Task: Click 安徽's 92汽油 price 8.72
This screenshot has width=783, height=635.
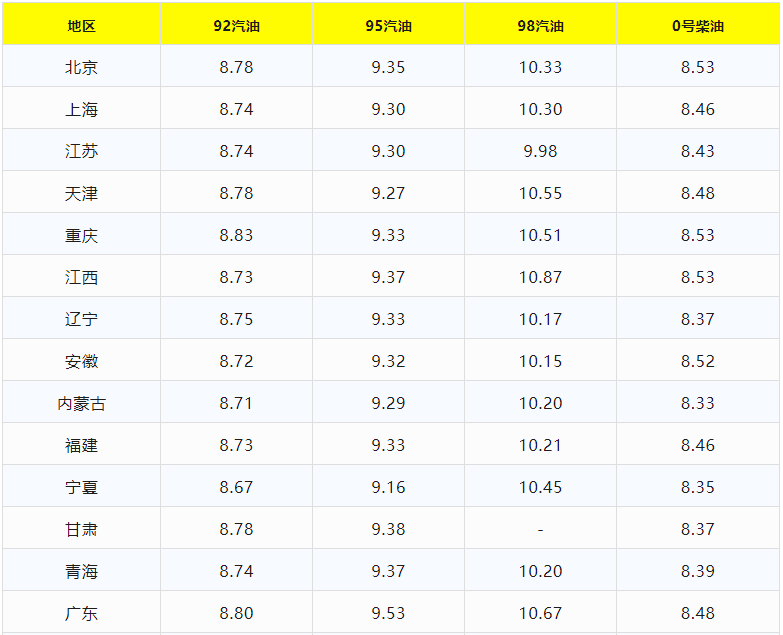Action: (x=237, y=361)
